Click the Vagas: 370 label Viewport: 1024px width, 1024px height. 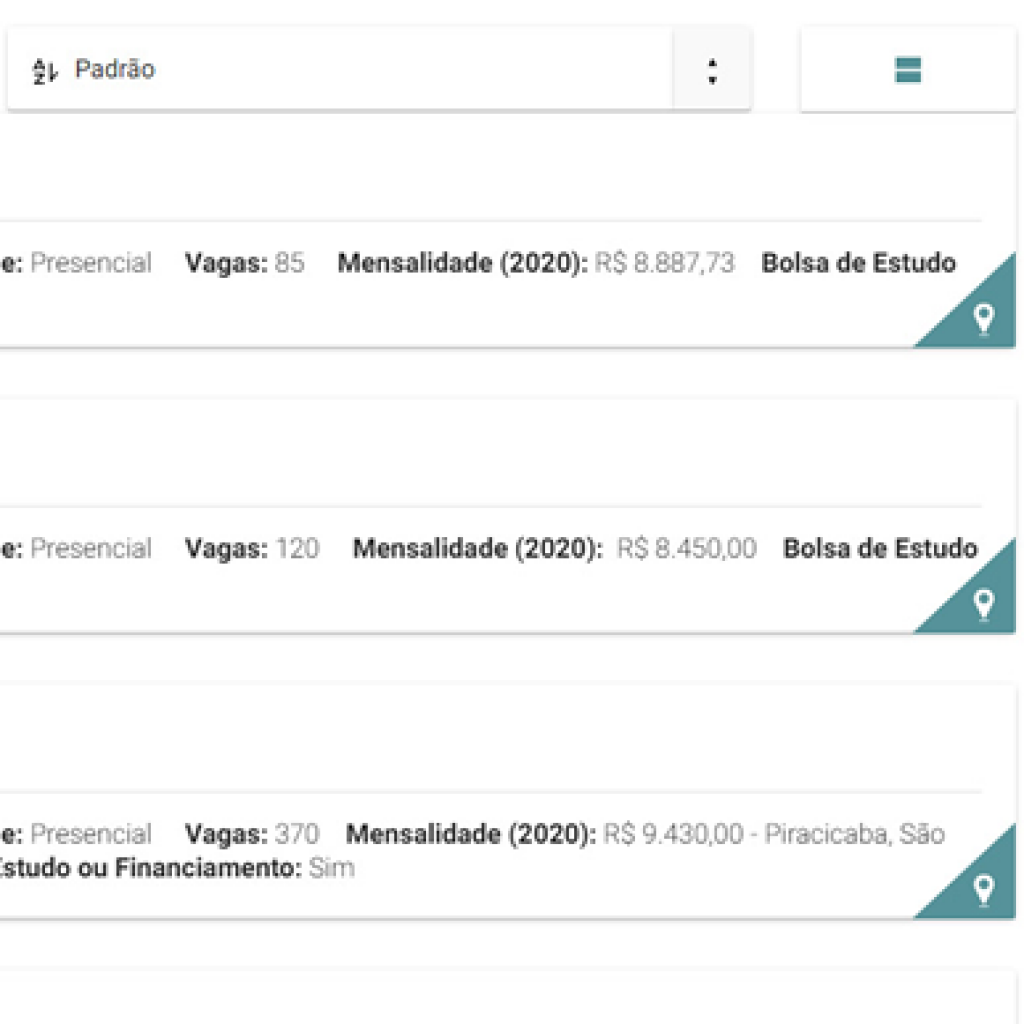[x=251, y=833]
